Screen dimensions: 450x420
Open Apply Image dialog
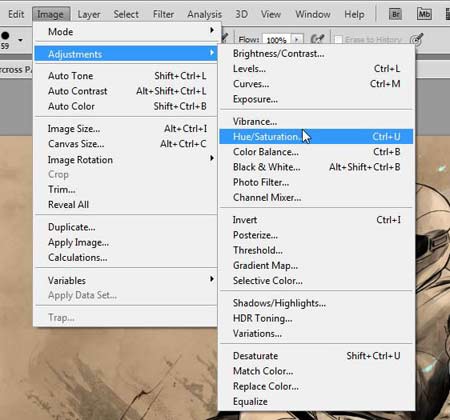pos(126,242)
